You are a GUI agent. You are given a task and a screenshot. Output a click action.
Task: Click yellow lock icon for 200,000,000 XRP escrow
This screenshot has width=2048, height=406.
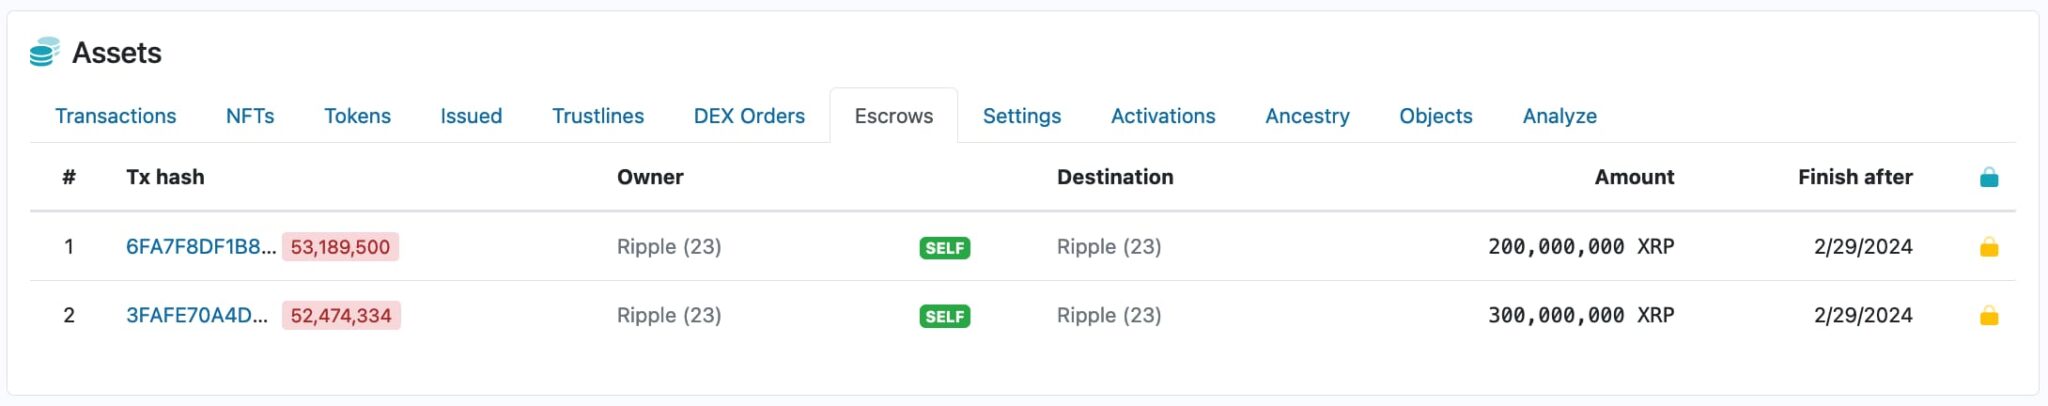pos(1988,247)
